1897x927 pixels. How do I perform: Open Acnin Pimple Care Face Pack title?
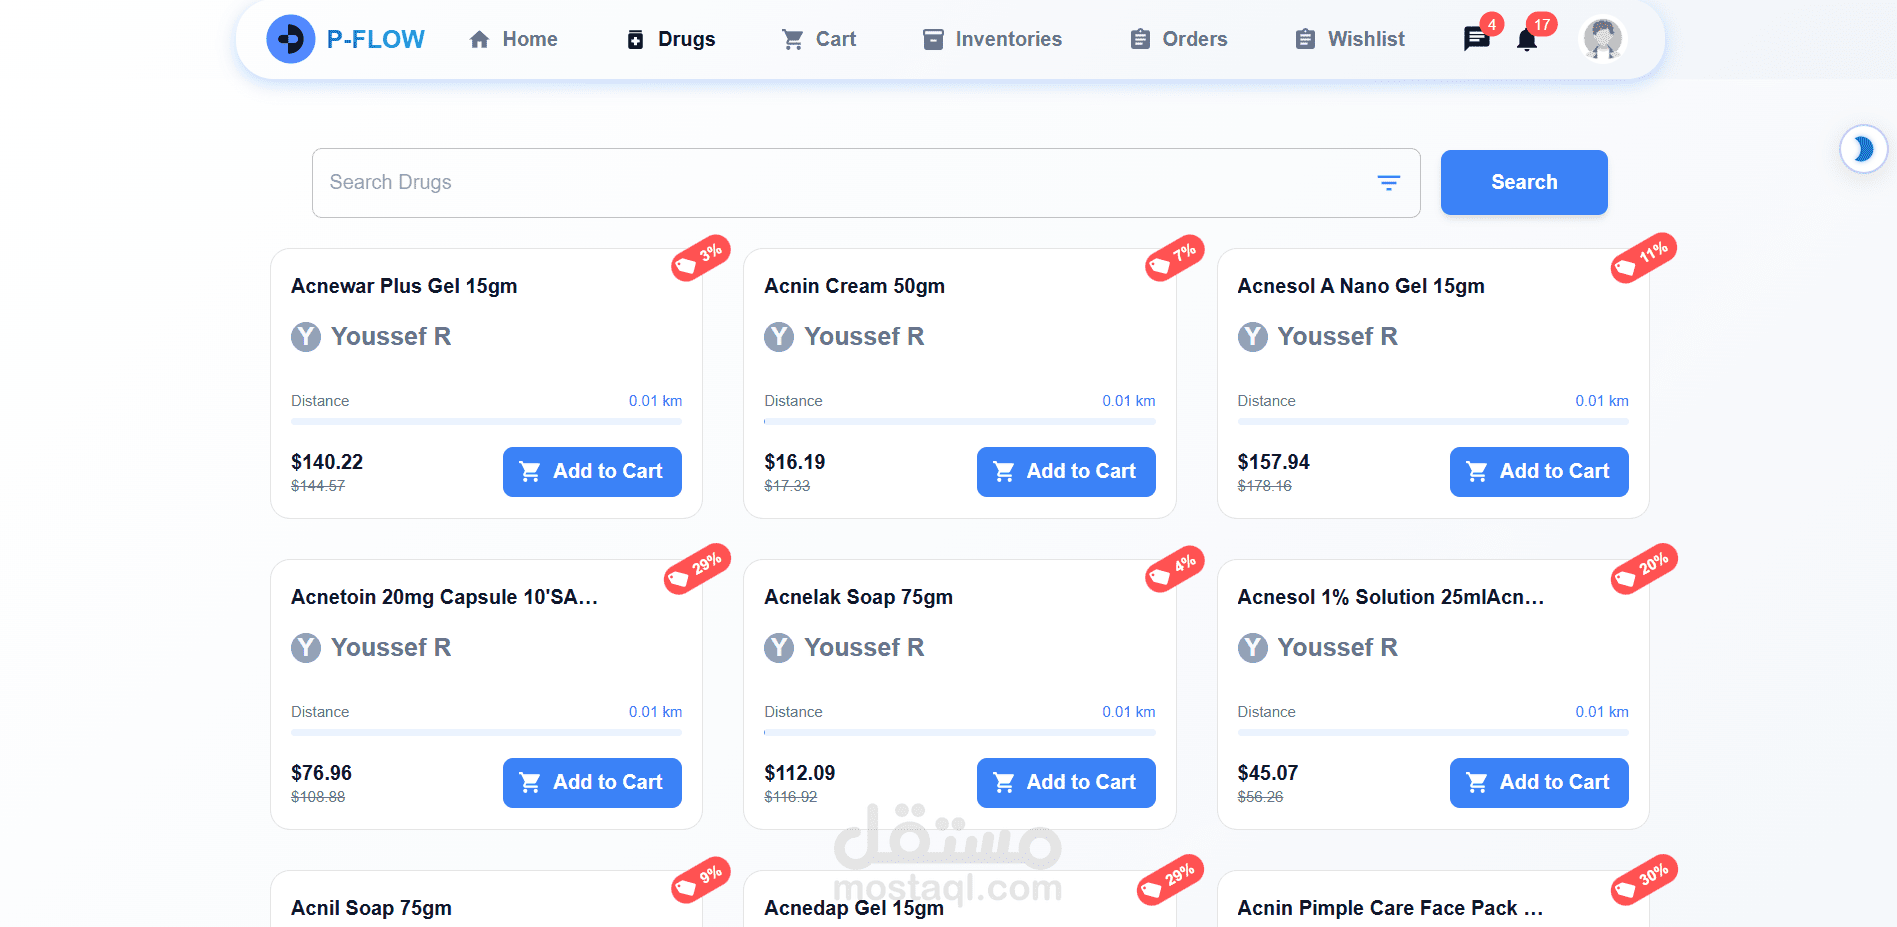1390,908
